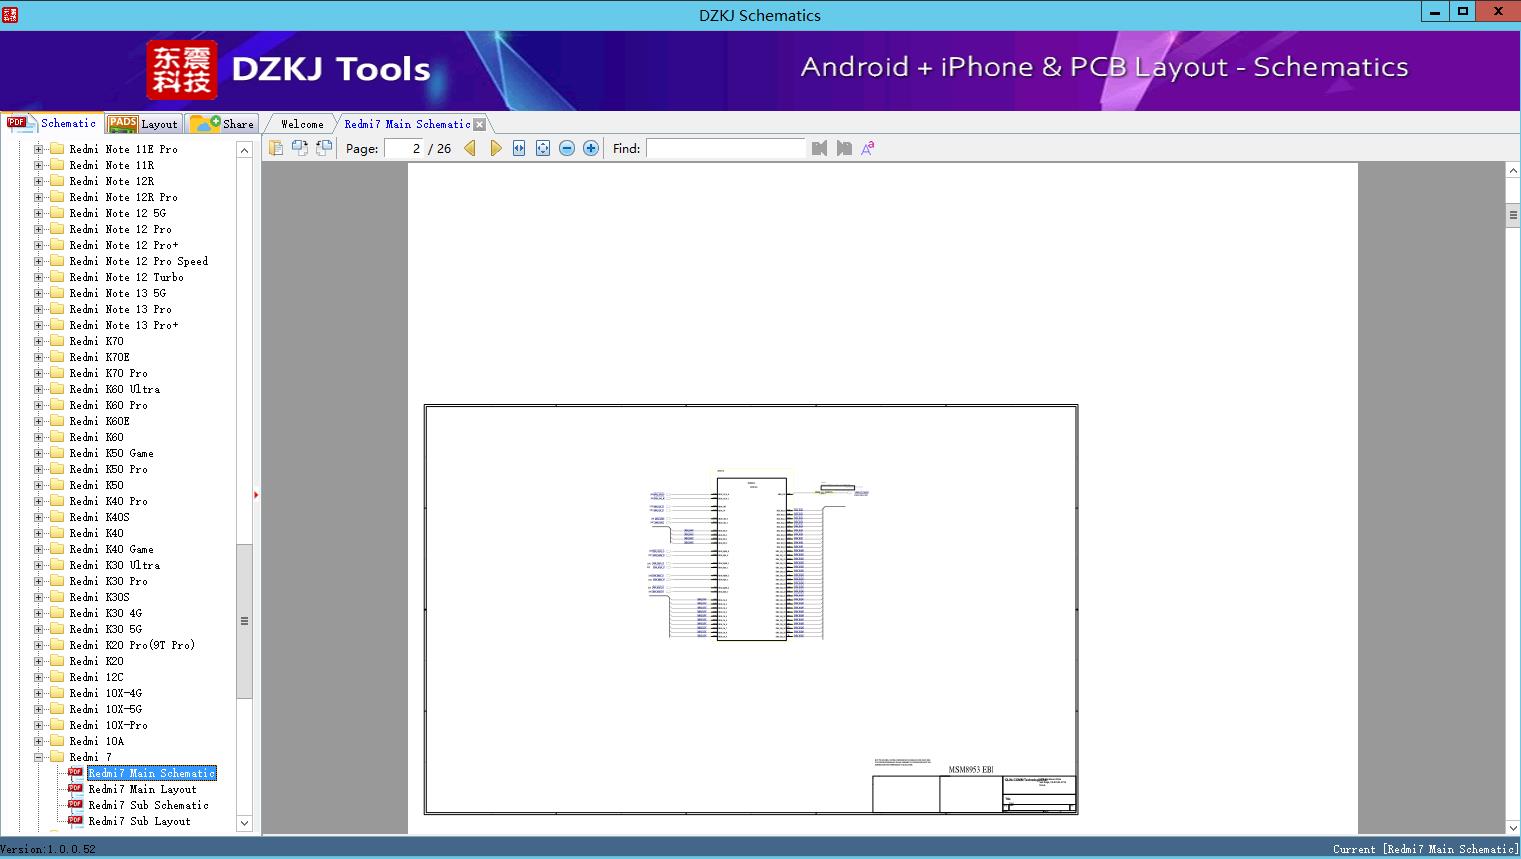1521x859 pixels.
Task: Click the fit width icon
Action: click(519, 148)
